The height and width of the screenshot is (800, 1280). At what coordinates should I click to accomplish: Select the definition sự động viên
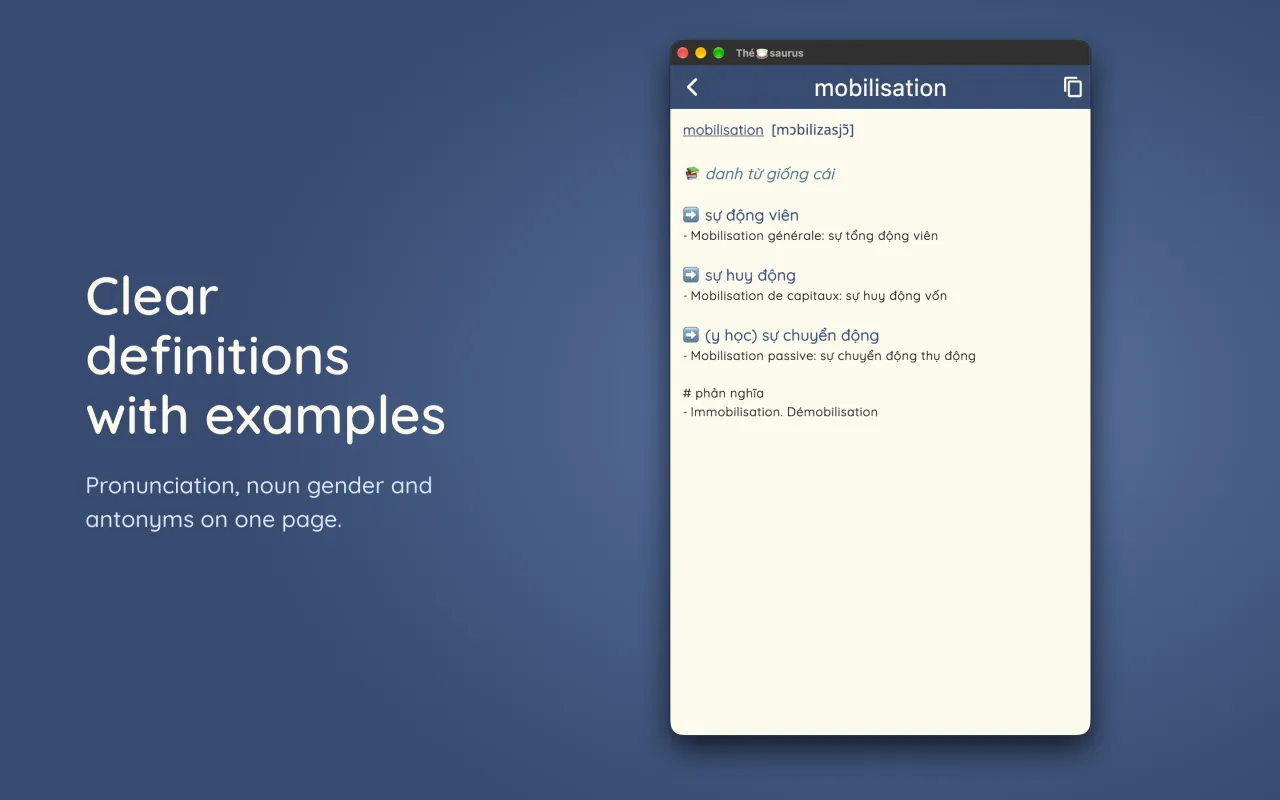pyautogui.click(x=752, y=215)
